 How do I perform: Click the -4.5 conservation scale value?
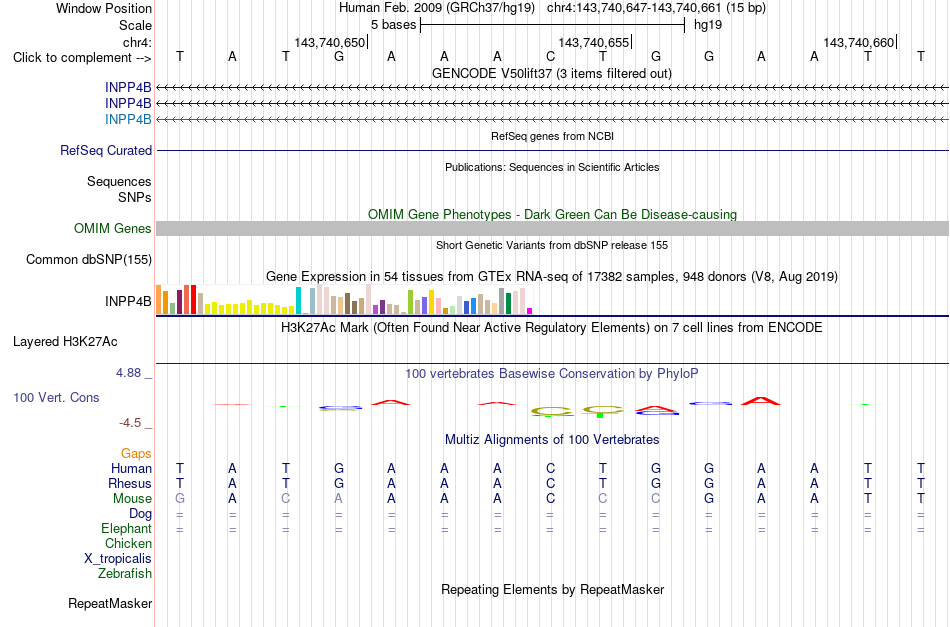(x=130, y=423)
